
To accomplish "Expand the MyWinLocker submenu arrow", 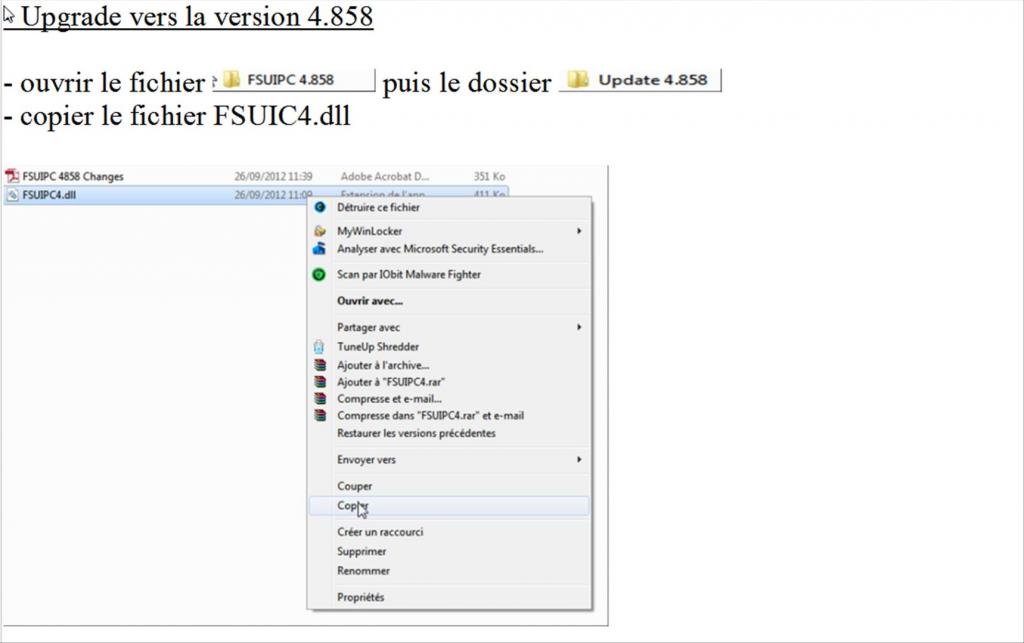I will click(579, 231).
